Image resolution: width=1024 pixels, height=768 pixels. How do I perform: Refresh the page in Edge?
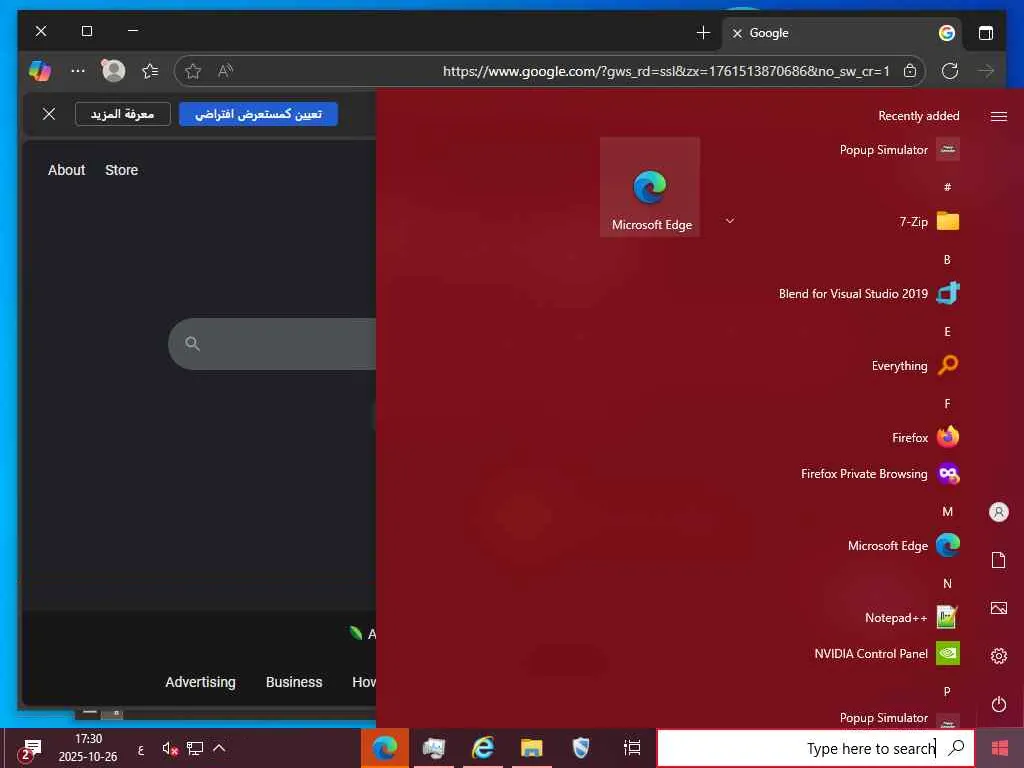950,71
